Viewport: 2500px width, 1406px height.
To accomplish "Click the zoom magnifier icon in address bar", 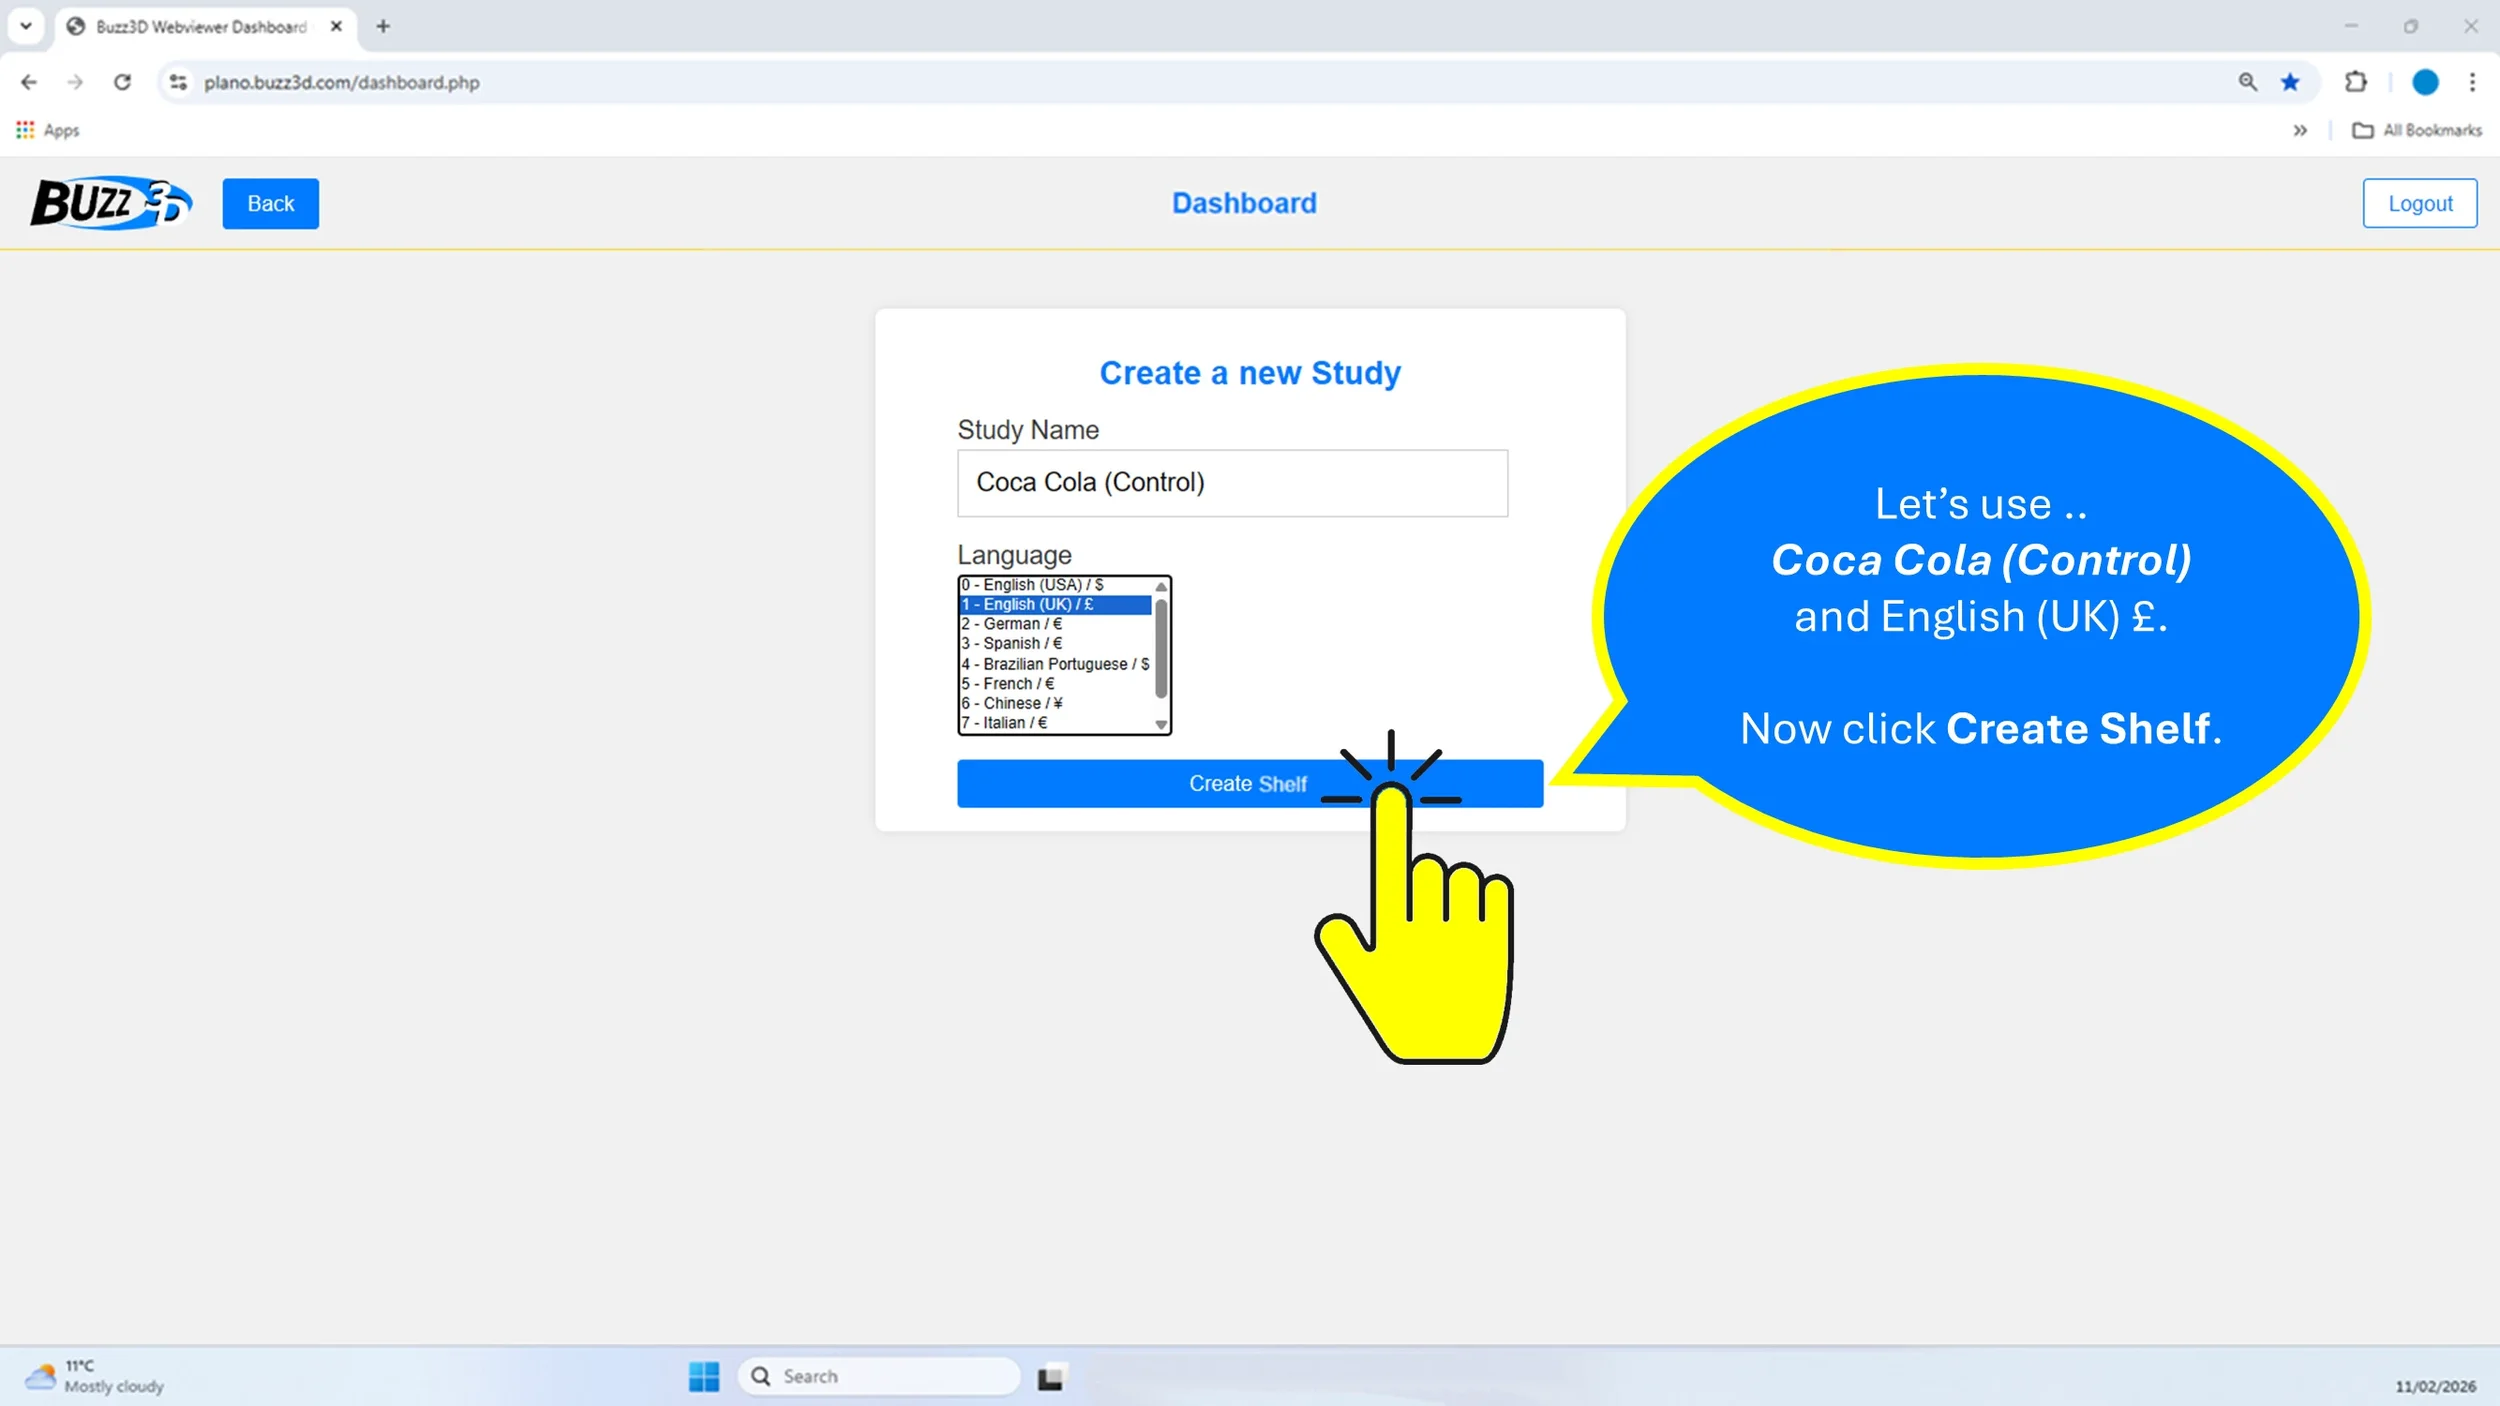I will coord(2247,82).
